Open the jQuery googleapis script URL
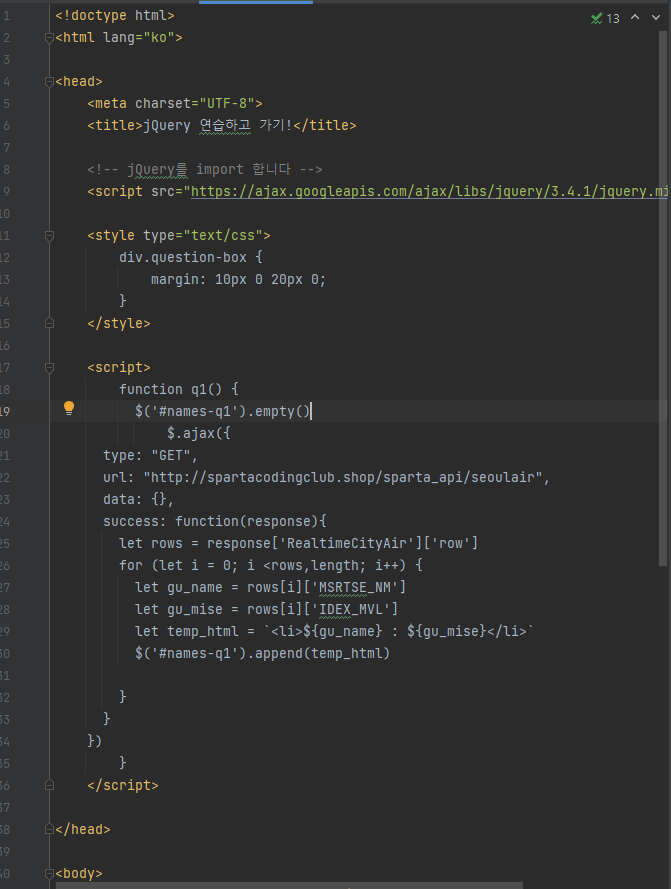 (429, 192)
